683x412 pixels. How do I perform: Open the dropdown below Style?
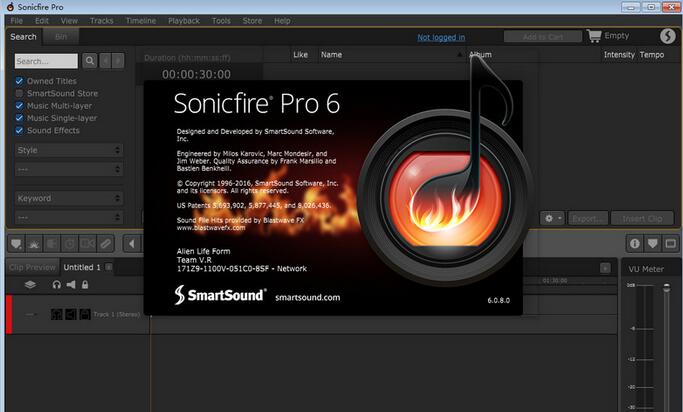coord(69,169)
